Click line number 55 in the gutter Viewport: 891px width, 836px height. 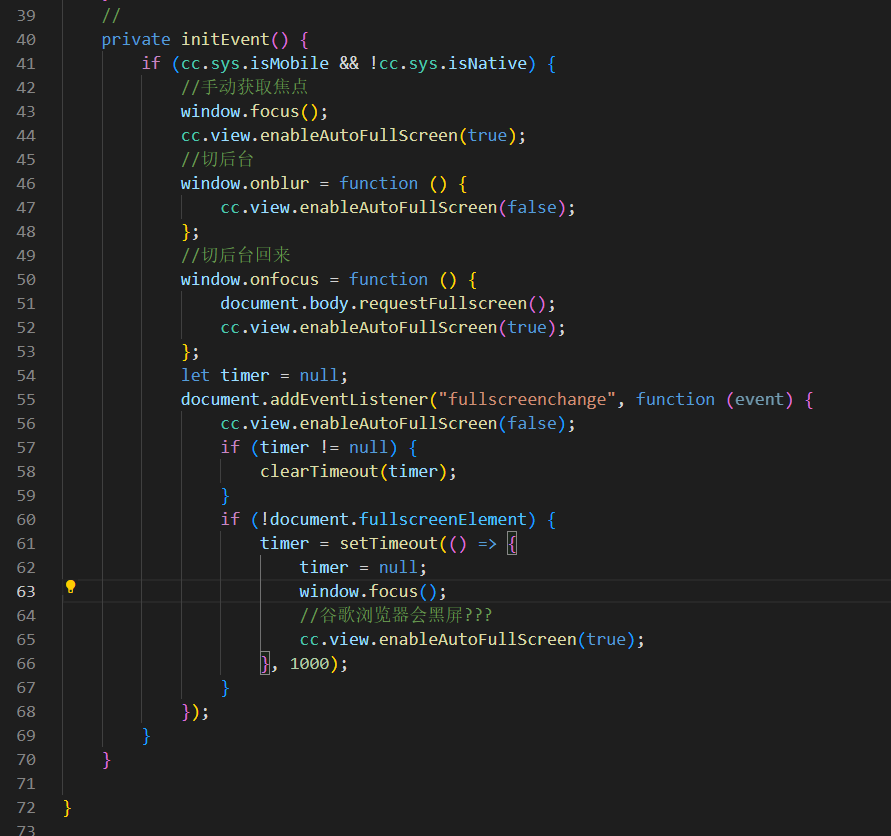click(x=26, y=400)
